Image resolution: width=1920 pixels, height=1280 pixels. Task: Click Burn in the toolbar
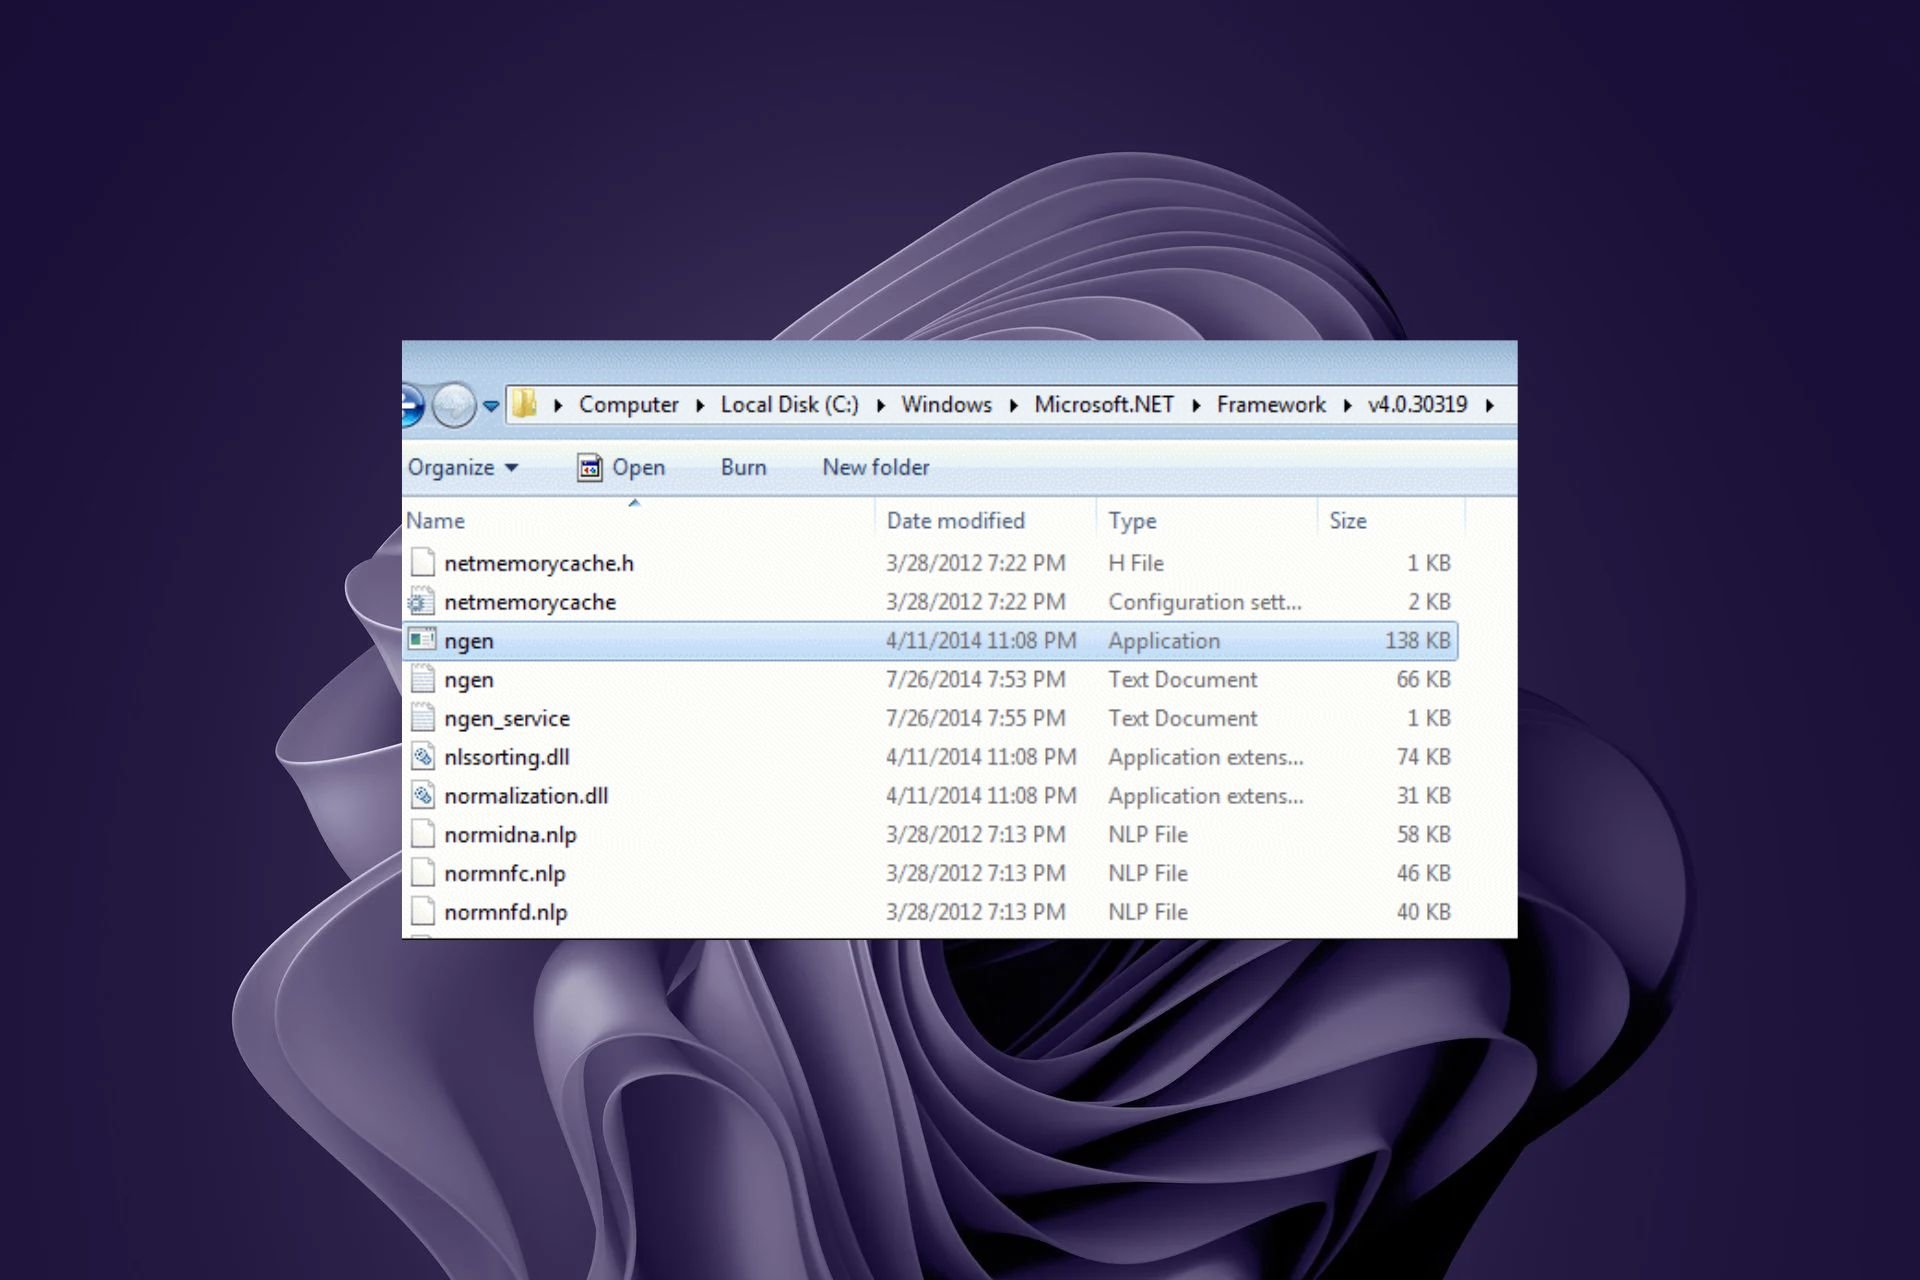click(743, 467)
